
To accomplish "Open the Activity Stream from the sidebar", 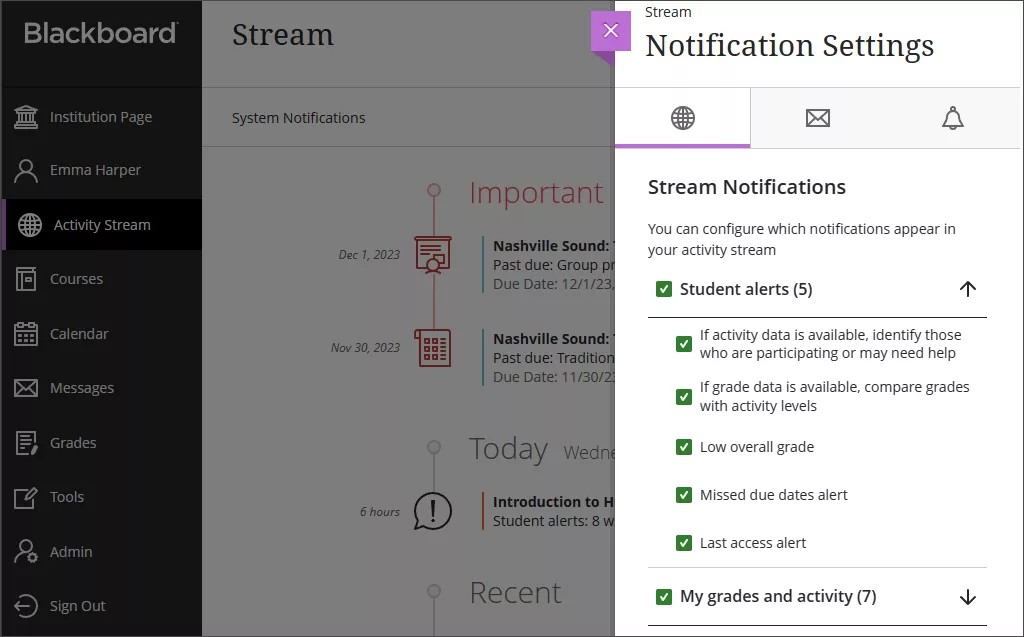I will click(x=100, y=224).
